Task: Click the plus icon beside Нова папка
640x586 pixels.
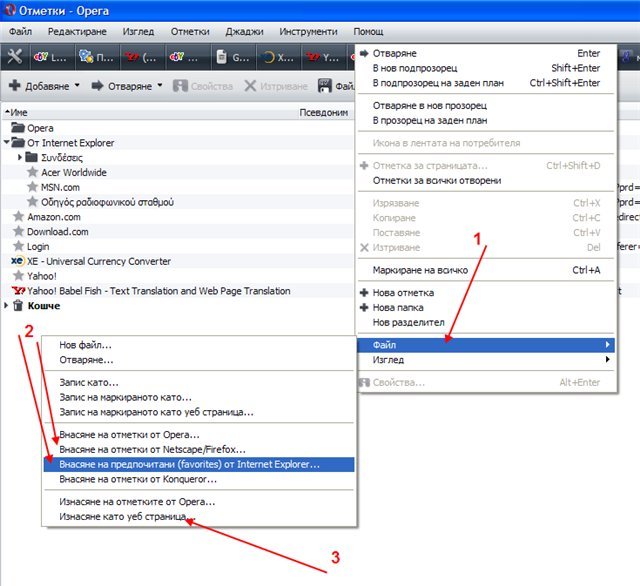Action: point(364,307)
